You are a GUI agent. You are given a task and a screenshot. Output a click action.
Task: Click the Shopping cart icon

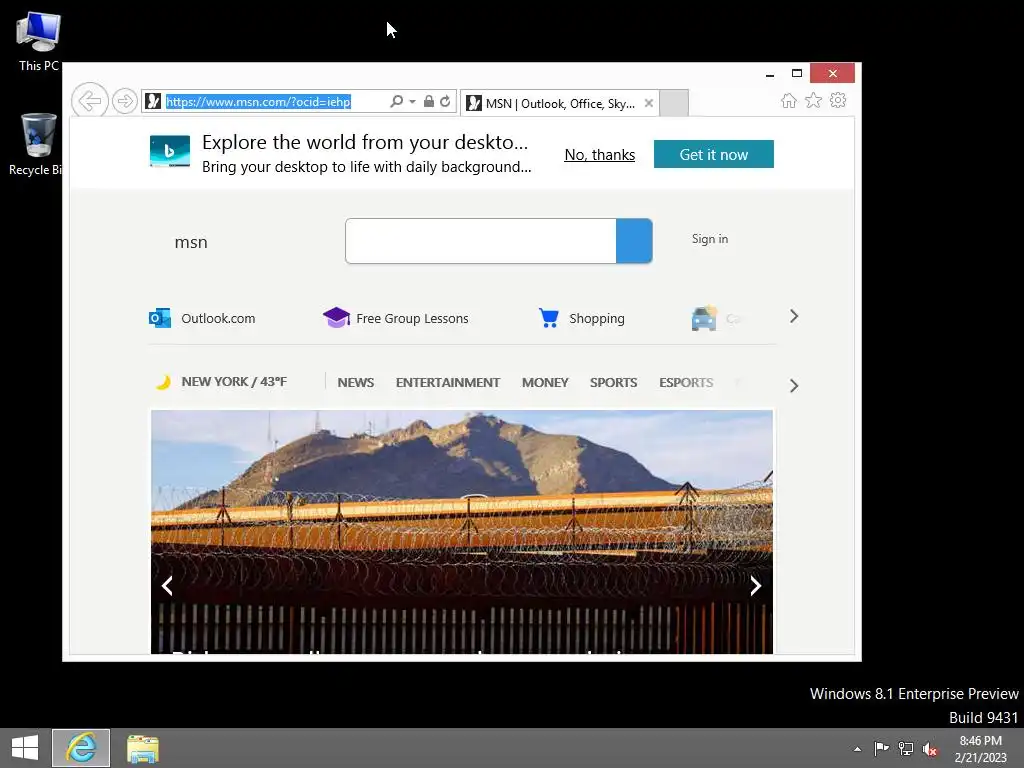click(x=549, y=317)
